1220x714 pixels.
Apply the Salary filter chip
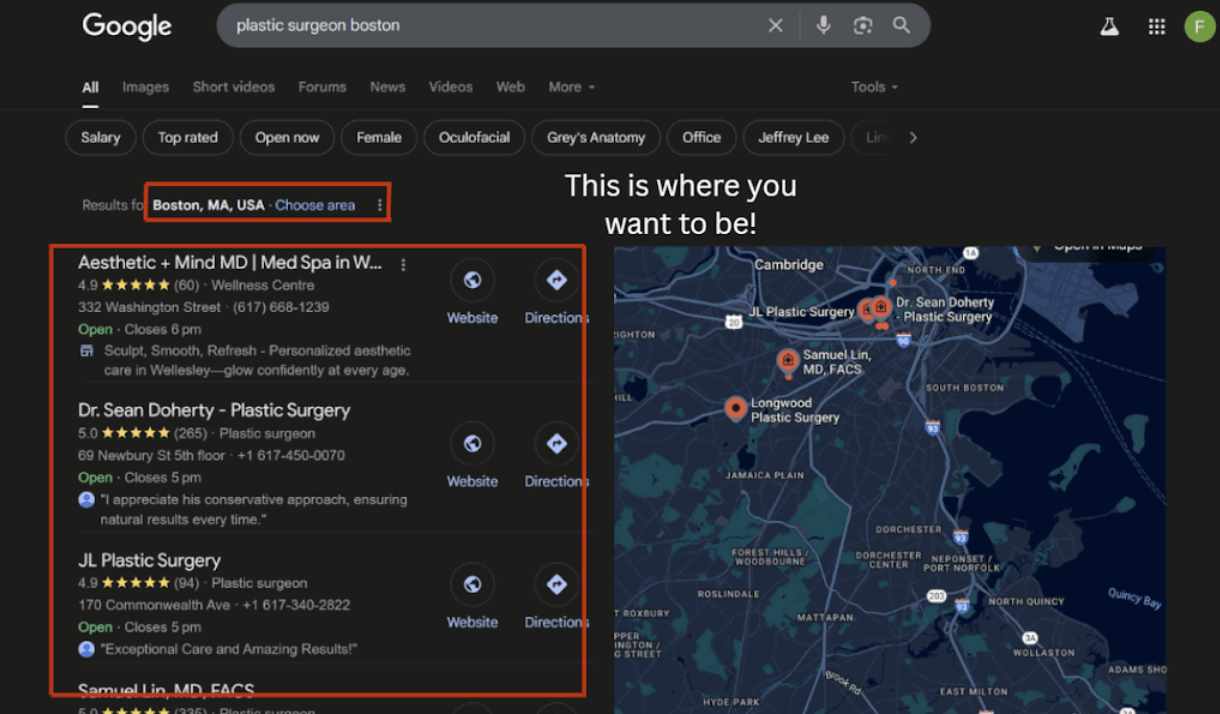pos(100,138)
